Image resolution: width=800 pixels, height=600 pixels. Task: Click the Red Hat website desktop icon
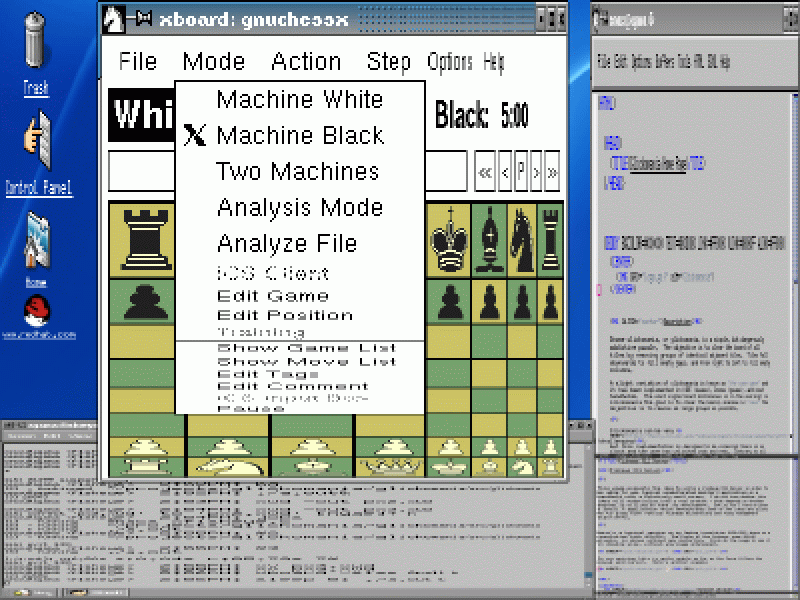[x=37, y=311]
